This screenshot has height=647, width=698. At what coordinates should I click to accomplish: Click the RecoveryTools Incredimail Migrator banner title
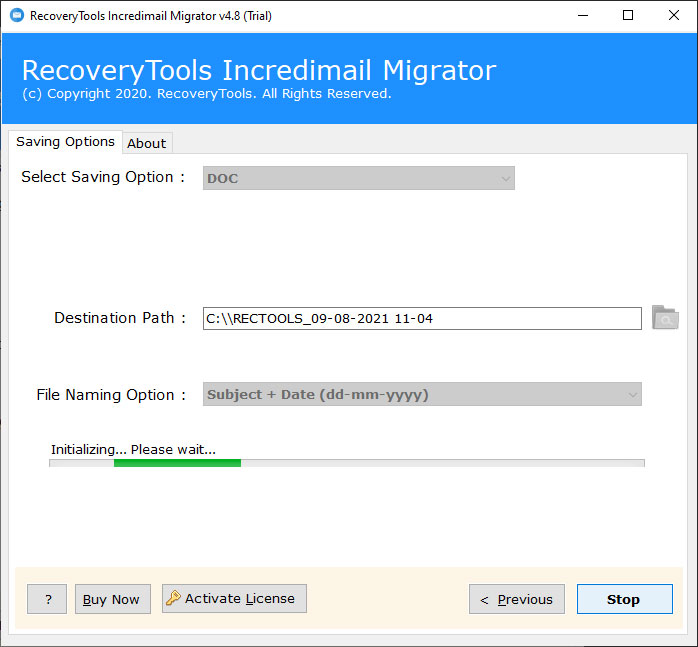[259, 70]
